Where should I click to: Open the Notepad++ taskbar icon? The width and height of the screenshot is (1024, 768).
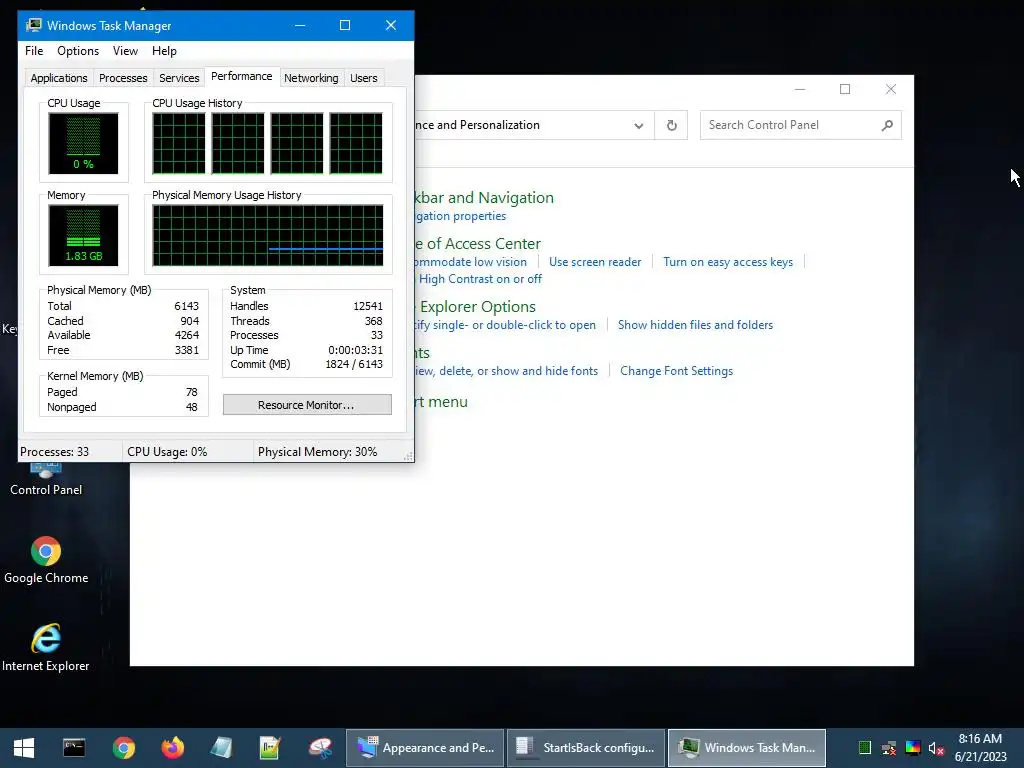[270, 748]
